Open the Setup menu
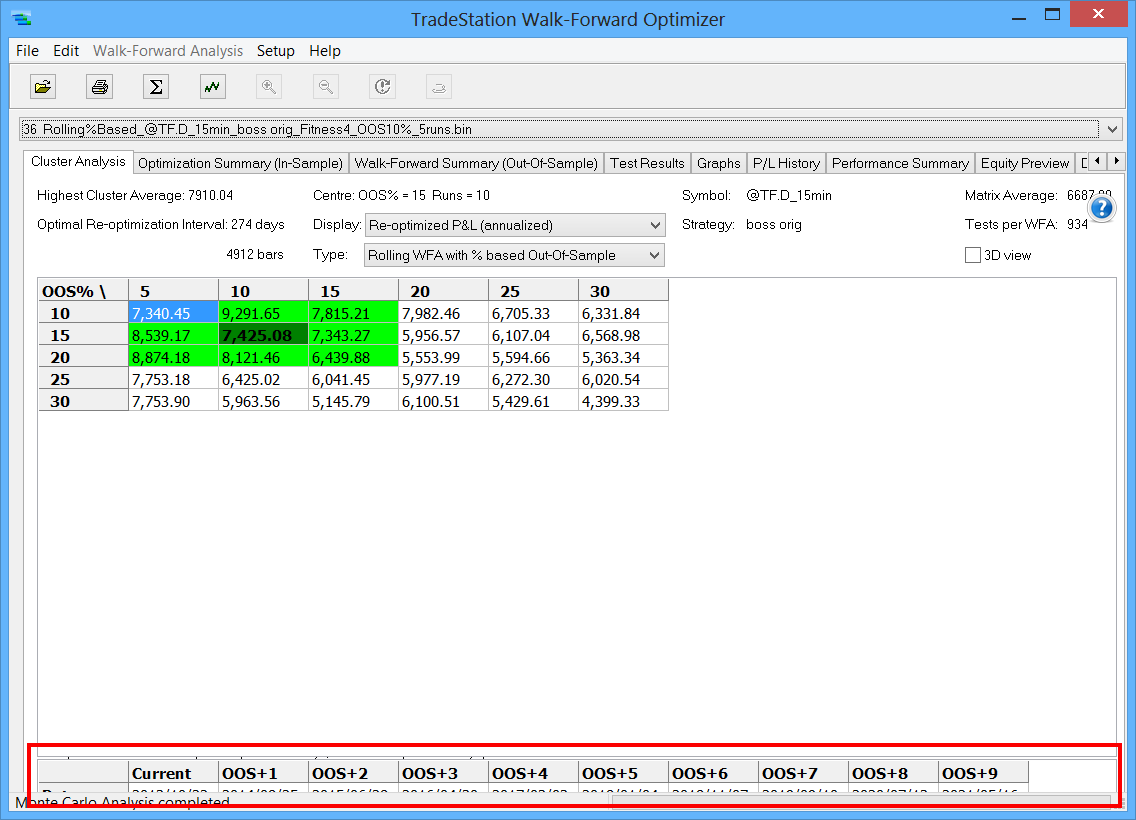This screenshot has width=1136, height=820. (276, 51)
